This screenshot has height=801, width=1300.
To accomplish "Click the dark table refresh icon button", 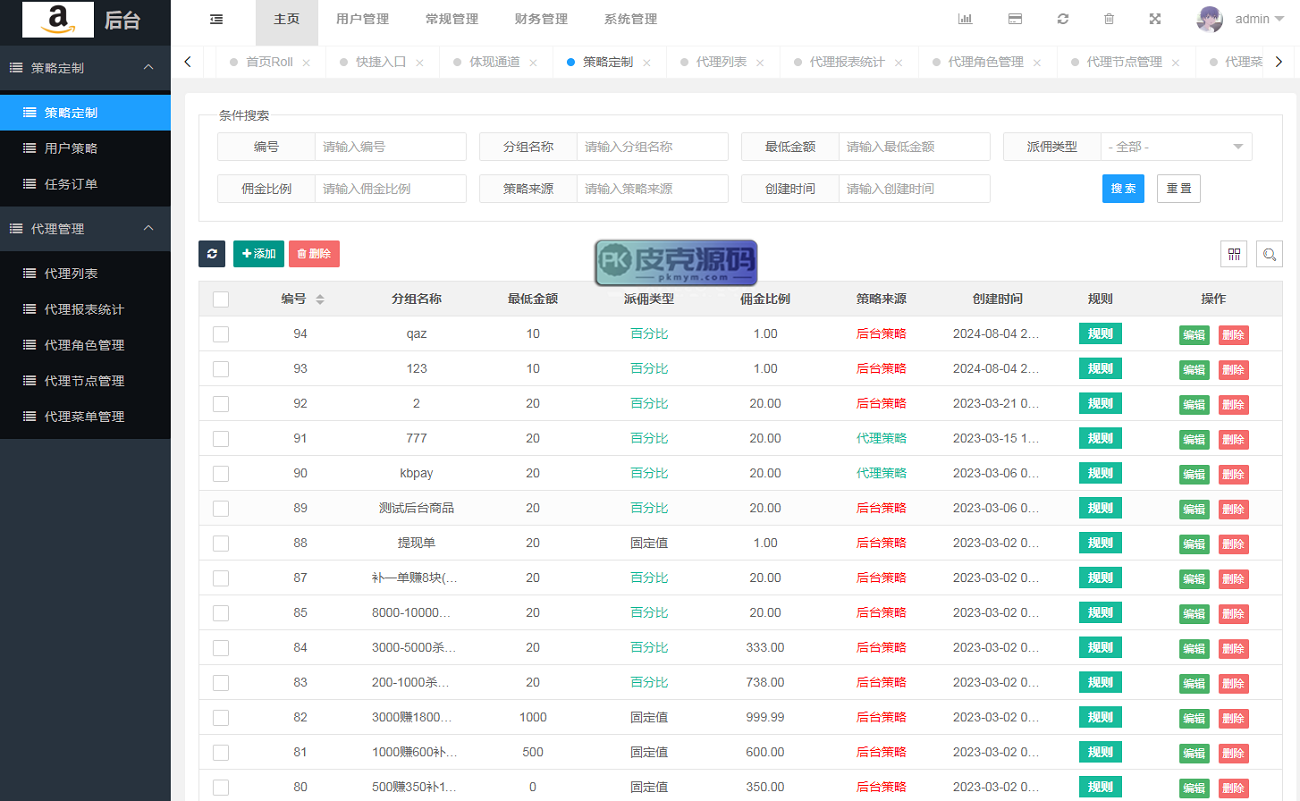I will click(x=212, y=254).
